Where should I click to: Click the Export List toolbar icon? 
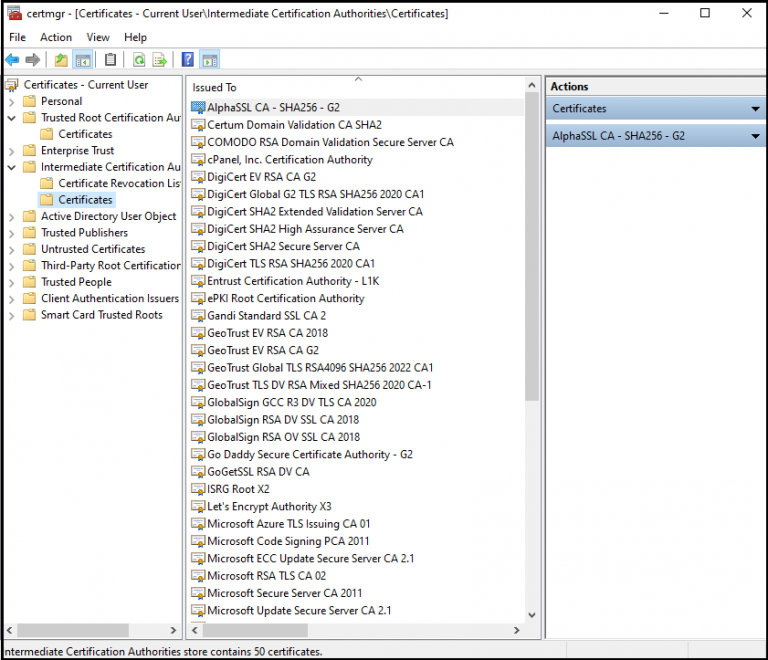160,60
